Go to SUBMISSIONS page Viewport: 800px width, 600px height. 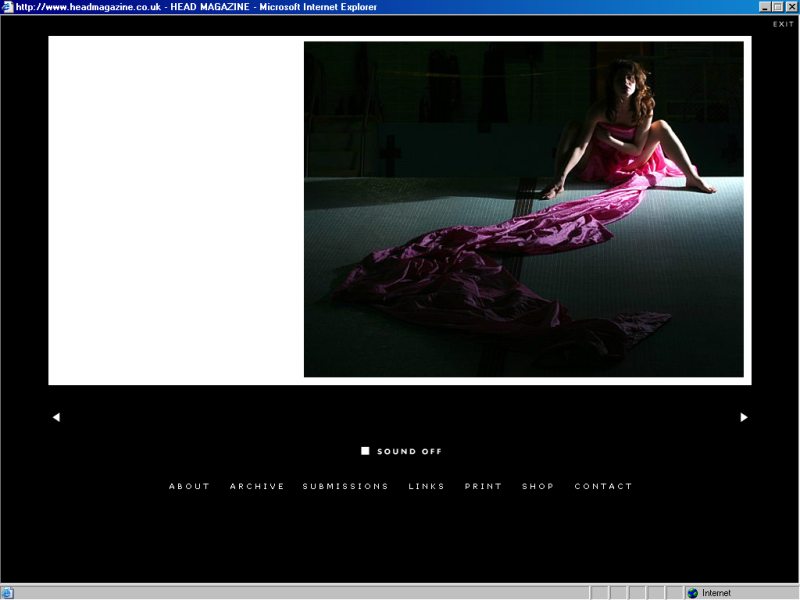coord(345,486)
